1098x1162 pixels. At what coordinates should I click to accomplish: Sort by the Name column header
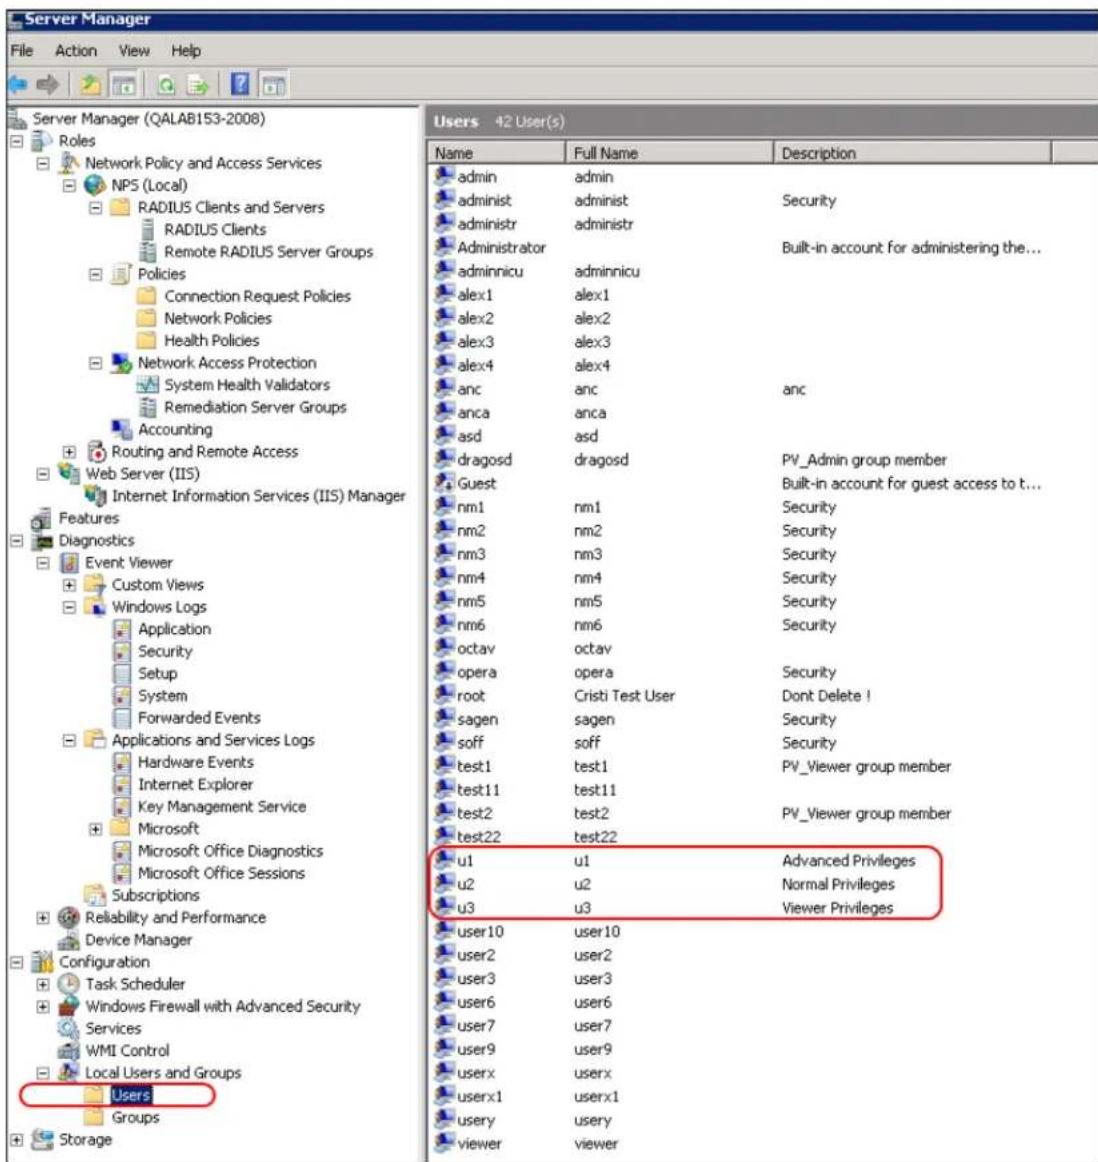[496, 153]
